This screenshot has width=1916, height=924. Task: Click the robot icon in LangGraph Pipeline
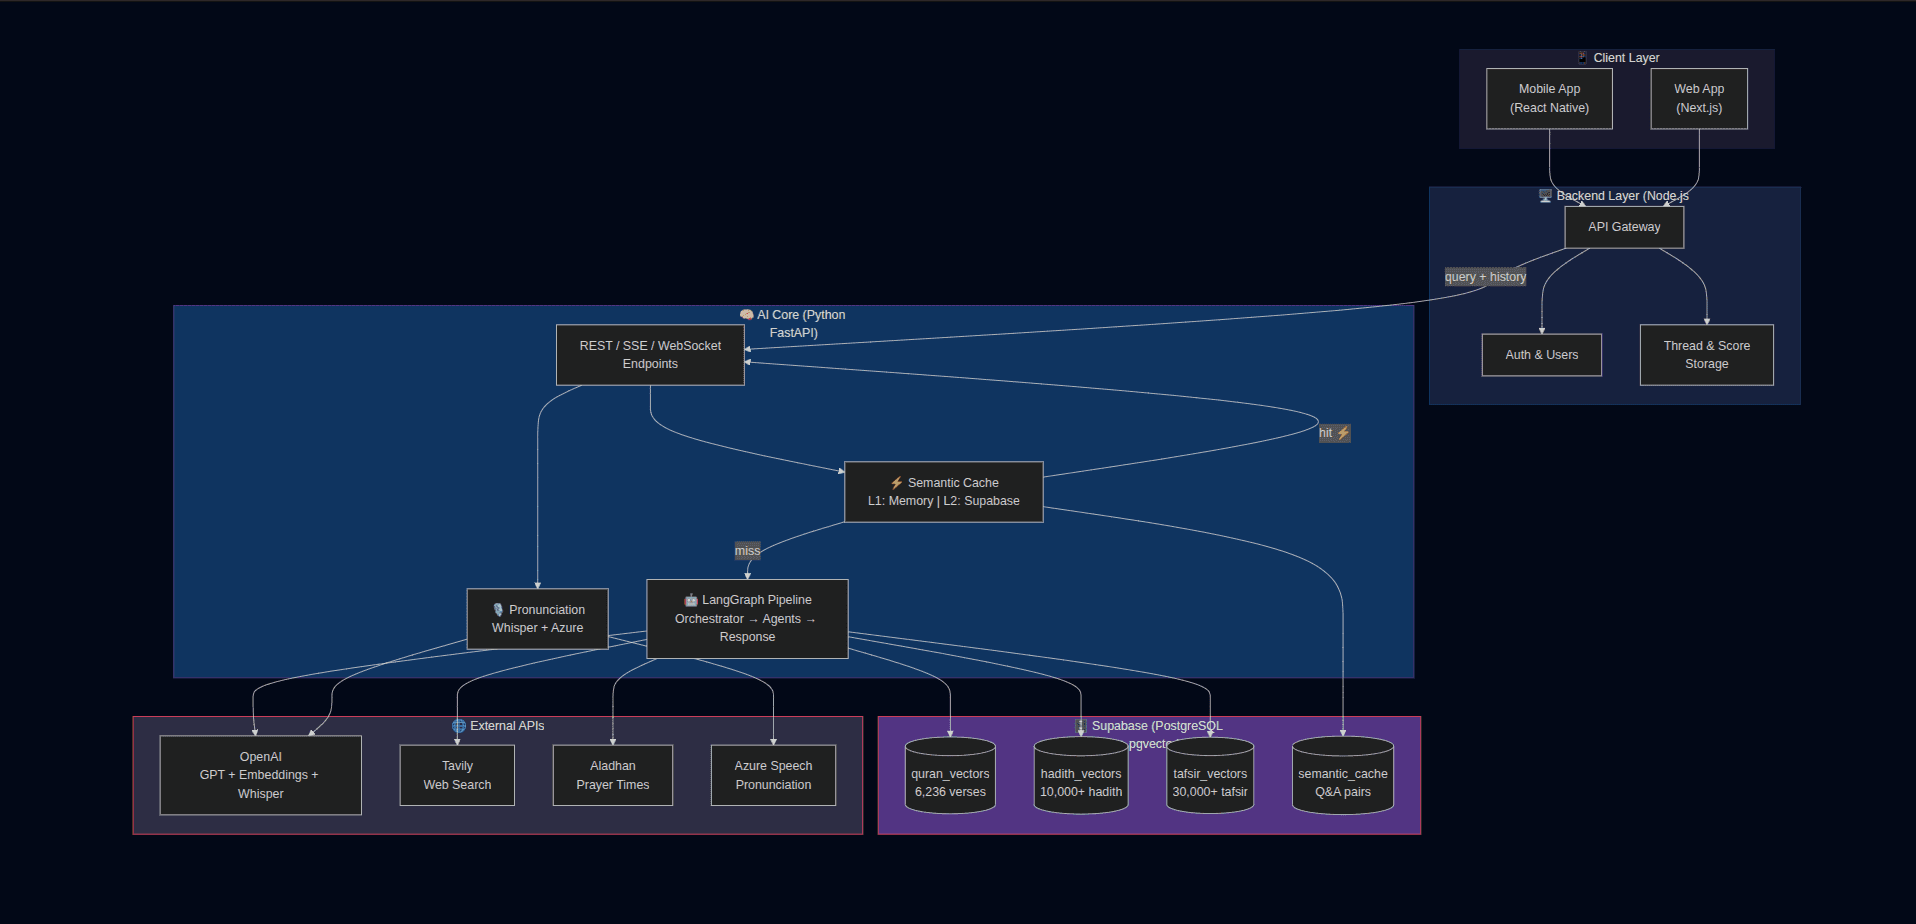click(x=691, y=600)
